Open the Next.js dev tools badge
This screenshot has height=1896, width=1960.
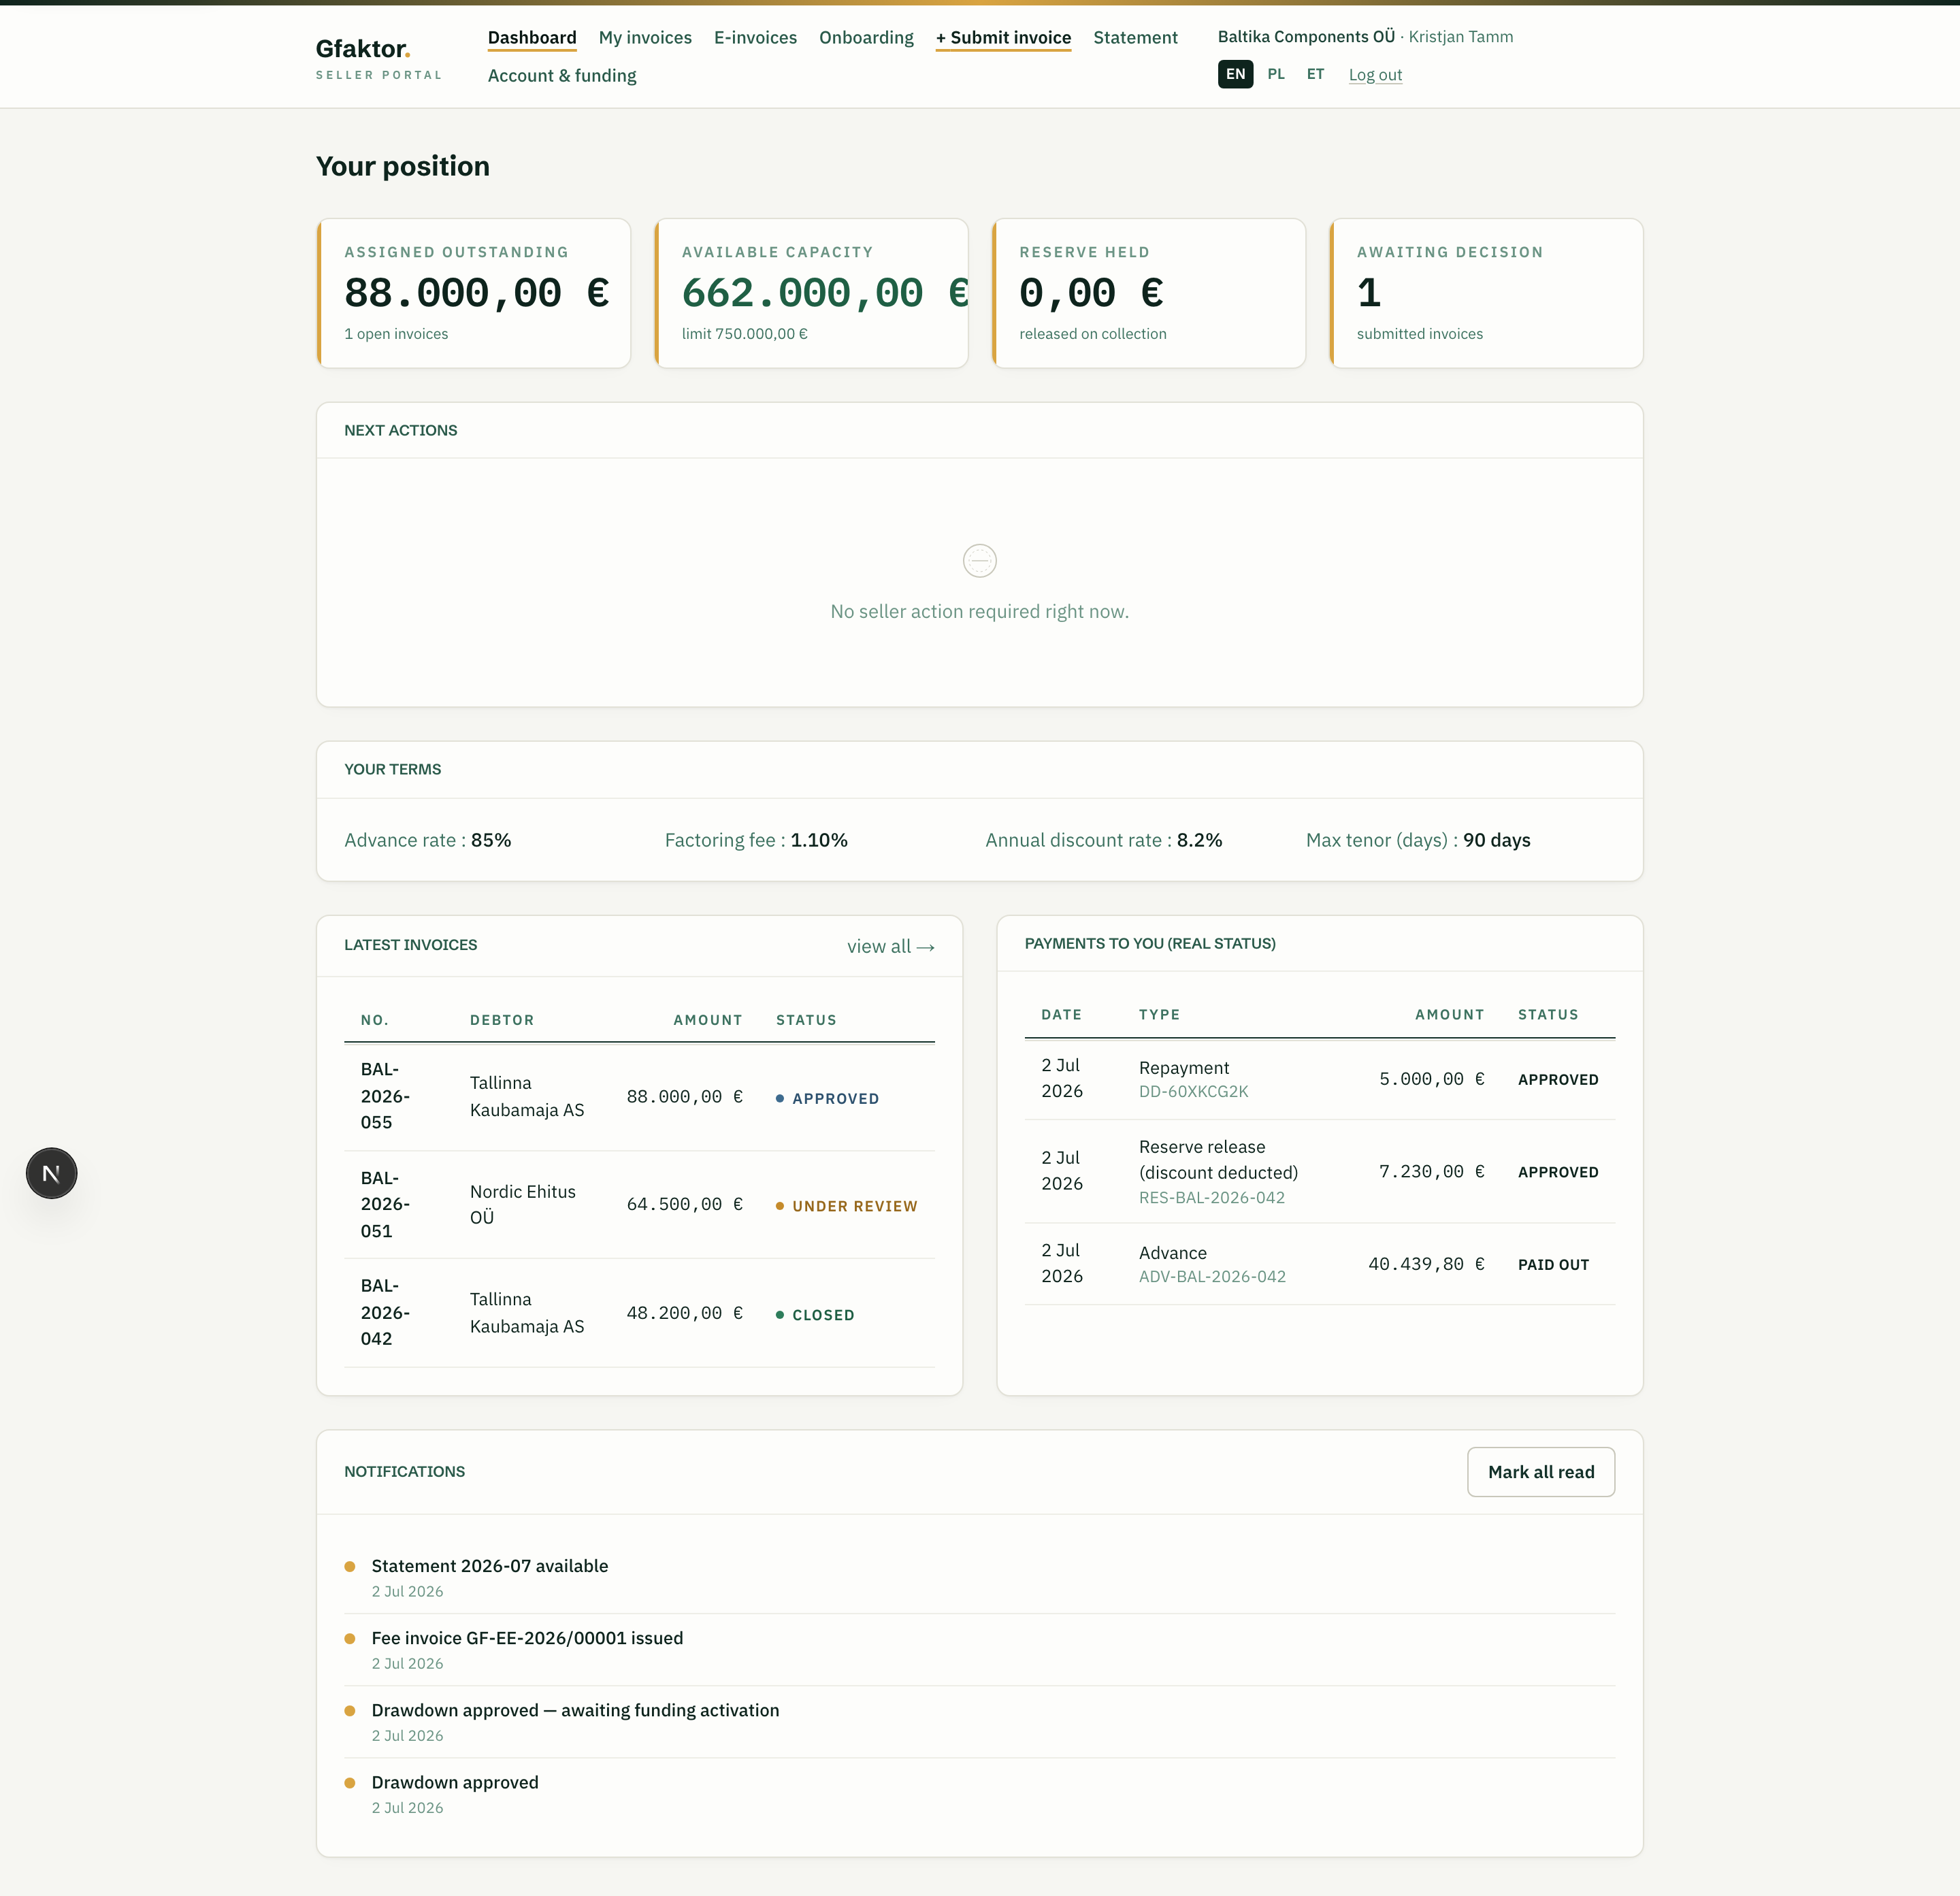[x=51, y=1173]
